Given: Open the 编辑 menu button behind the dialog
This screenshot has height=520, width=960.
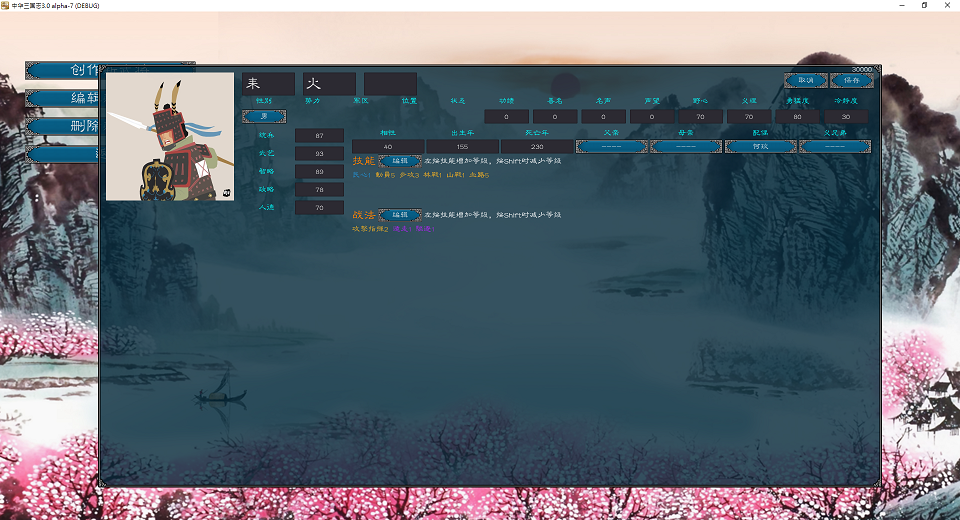Looking at the screenshot, I should point(62,98).
